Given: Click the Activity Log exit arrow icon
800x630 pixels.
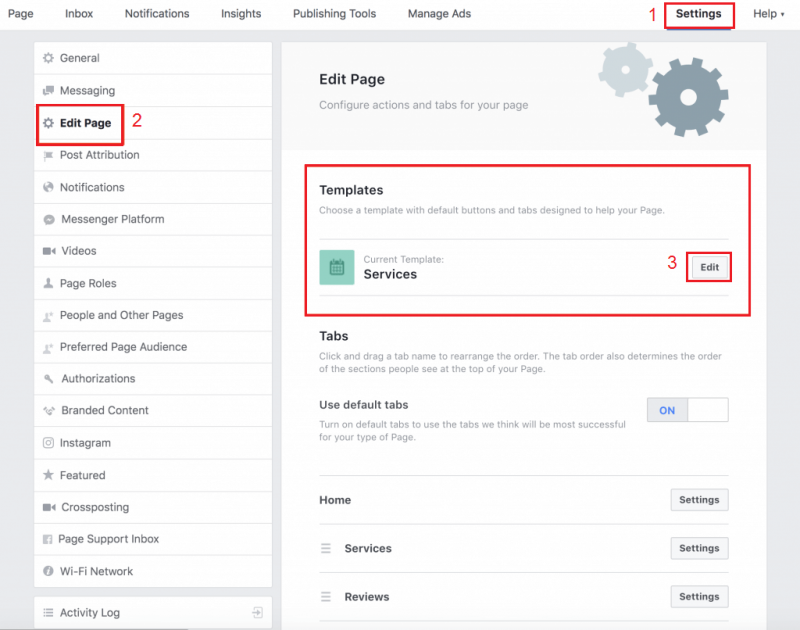Looking at the screenshot, I should pos(258,612).
